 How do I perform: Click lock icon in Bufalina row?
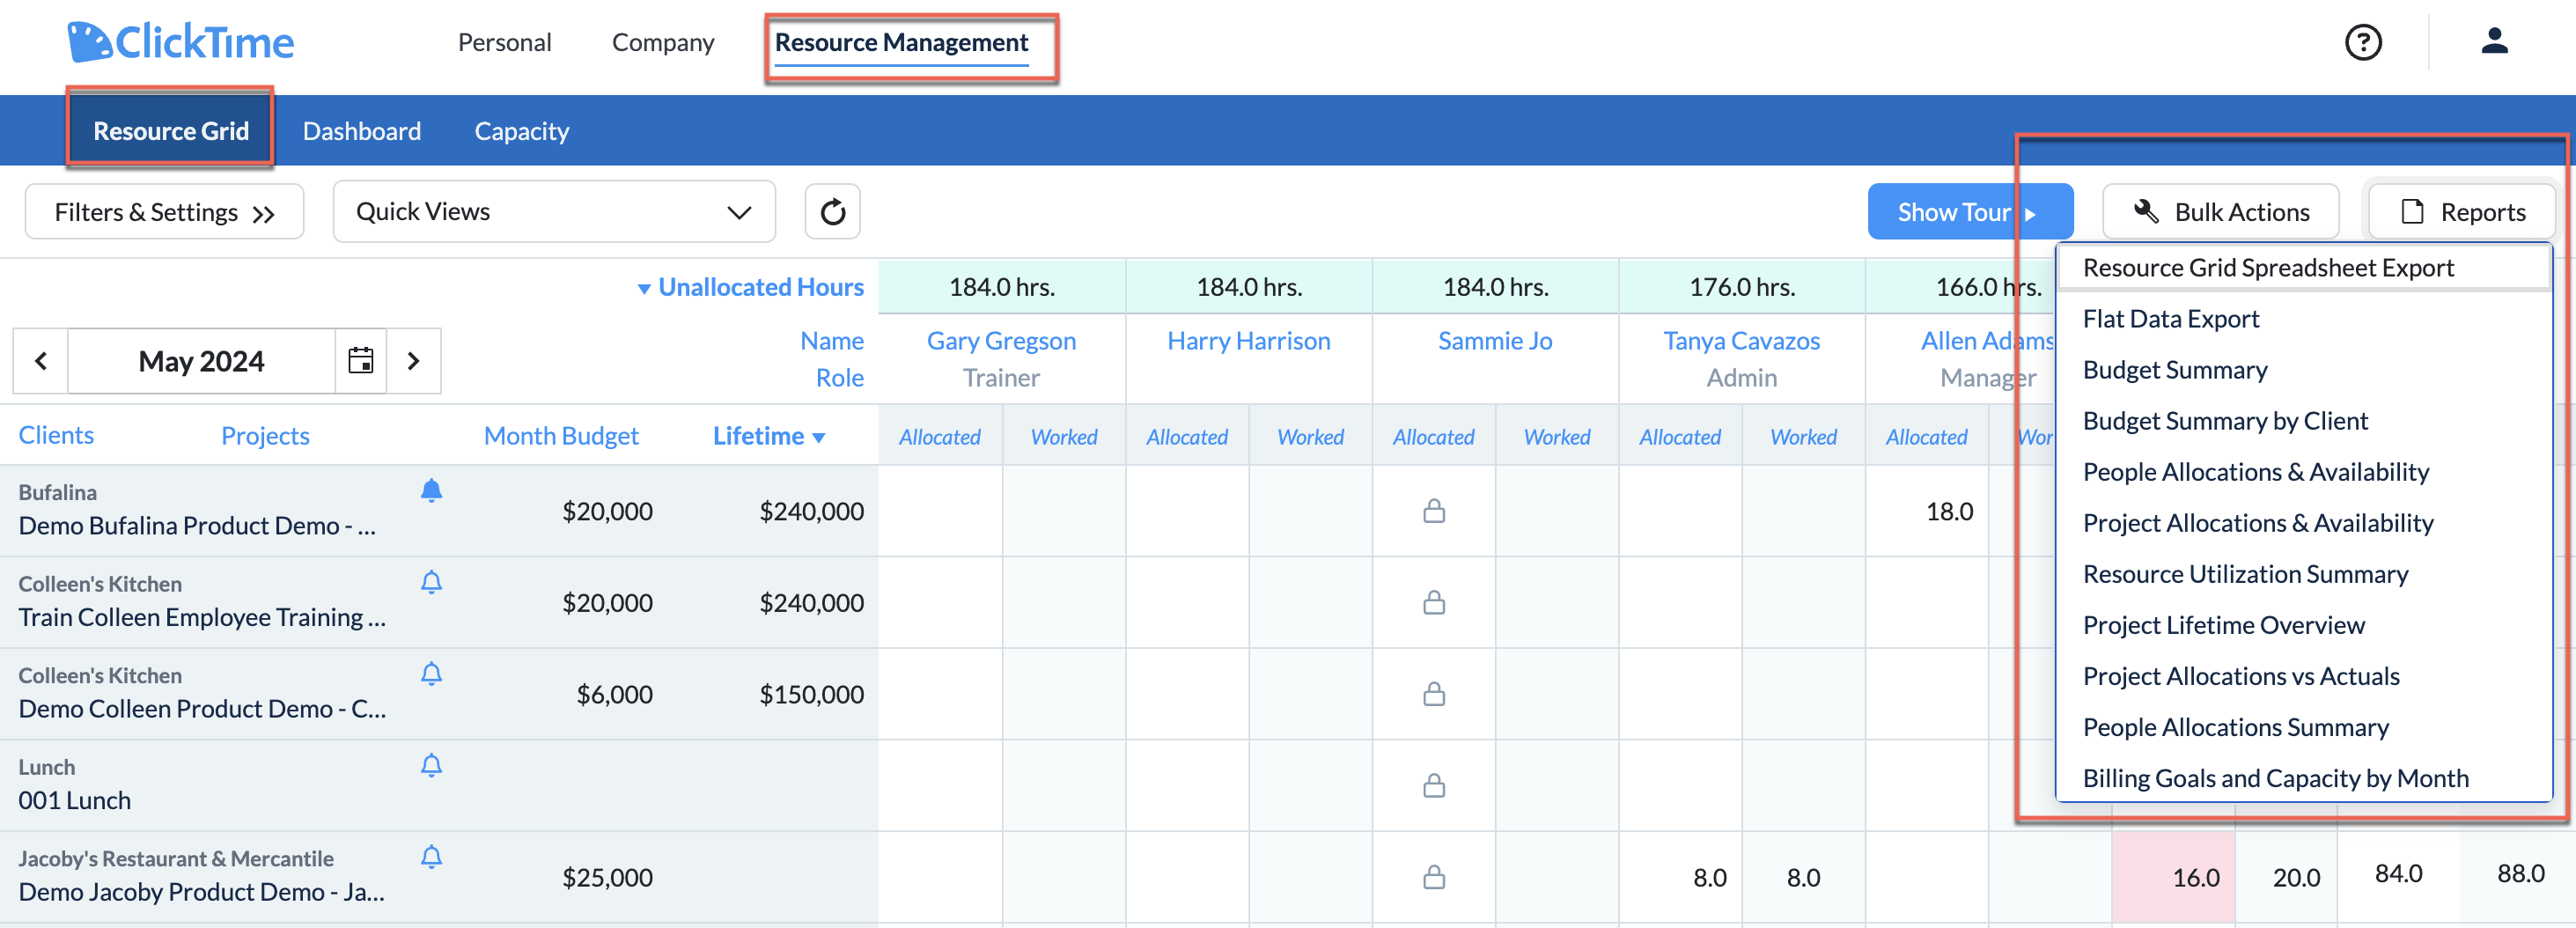[x=1434, y=511]
